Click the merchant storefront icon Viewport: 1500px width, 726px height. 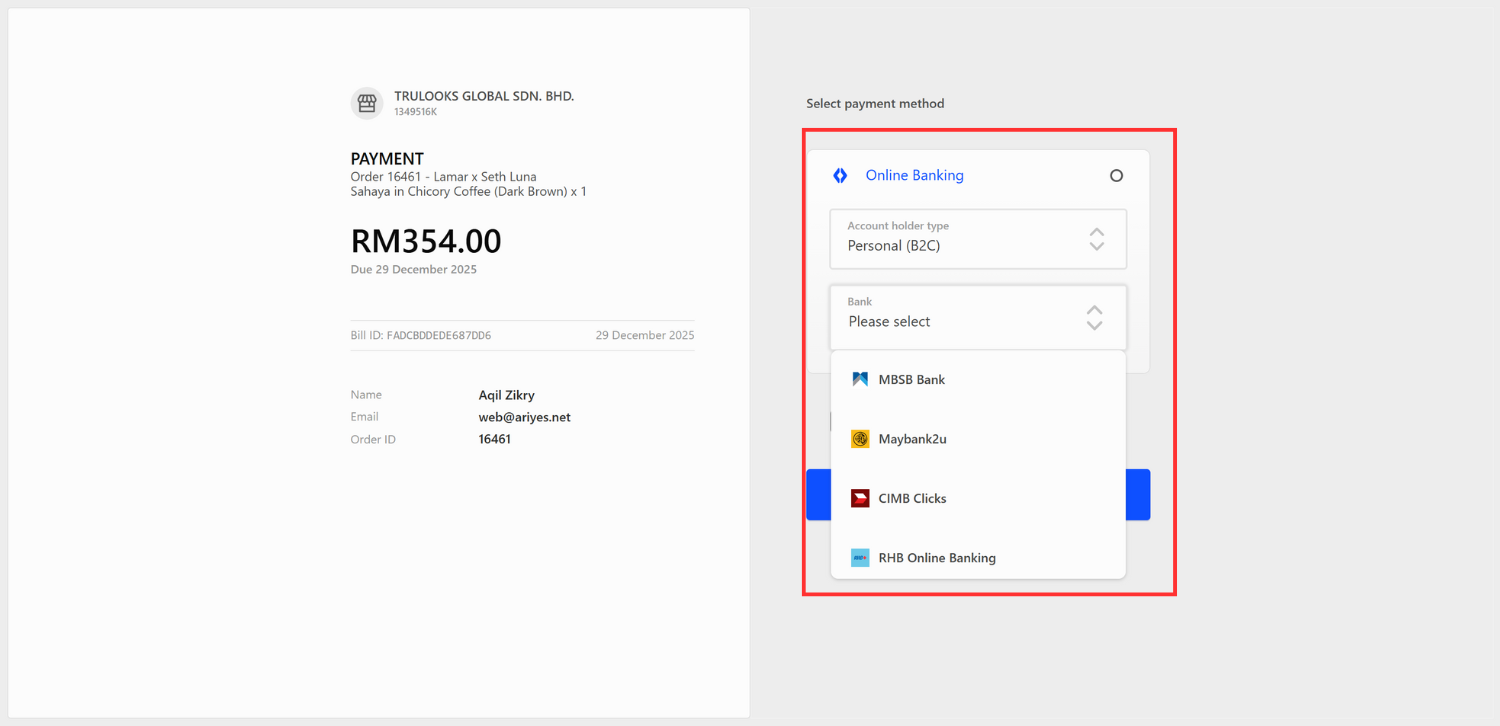367,103
